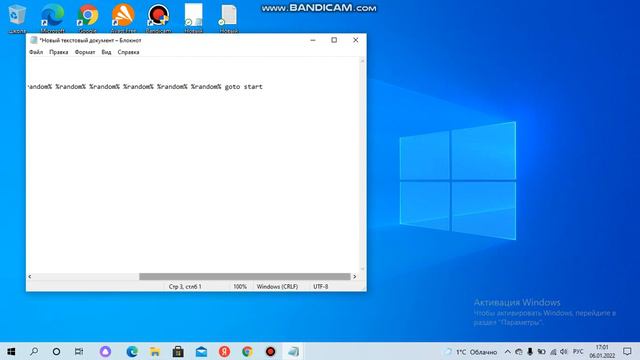Open the Справка menu
Image resolution: width=640 pixels, height=360 pixels.
[x=128, y=52]
